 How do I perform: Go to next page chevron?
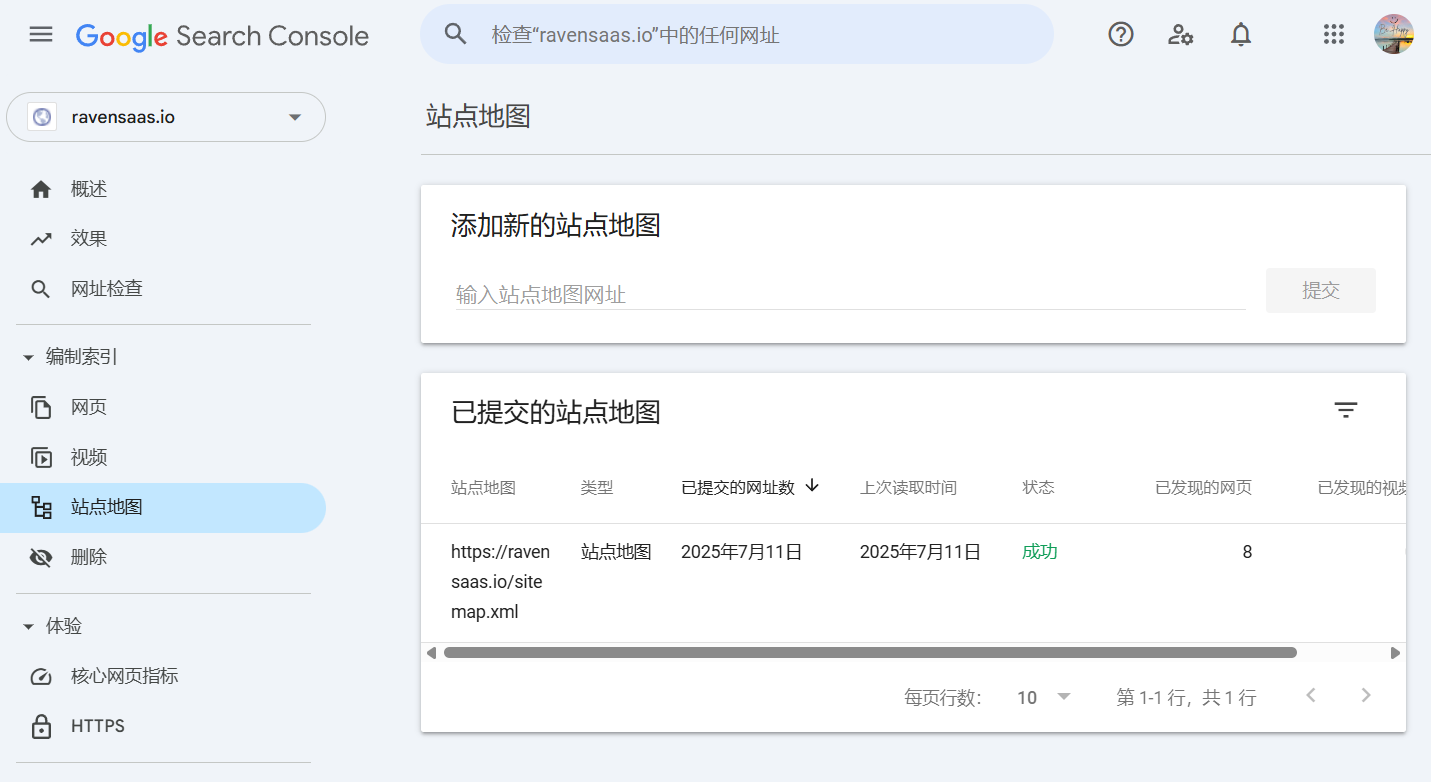[x=1366, y=696]
